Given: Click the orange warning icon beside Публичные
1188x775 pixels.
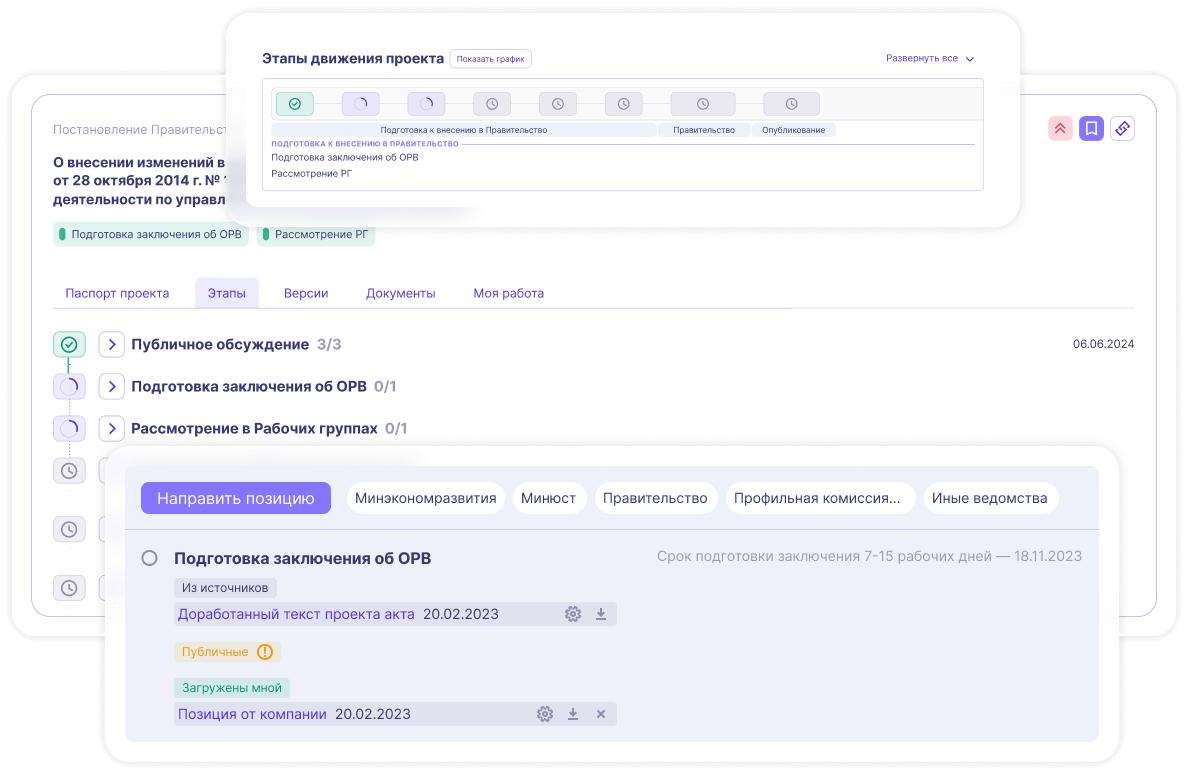Looking at the screenshot, I should tap(264, 652).
